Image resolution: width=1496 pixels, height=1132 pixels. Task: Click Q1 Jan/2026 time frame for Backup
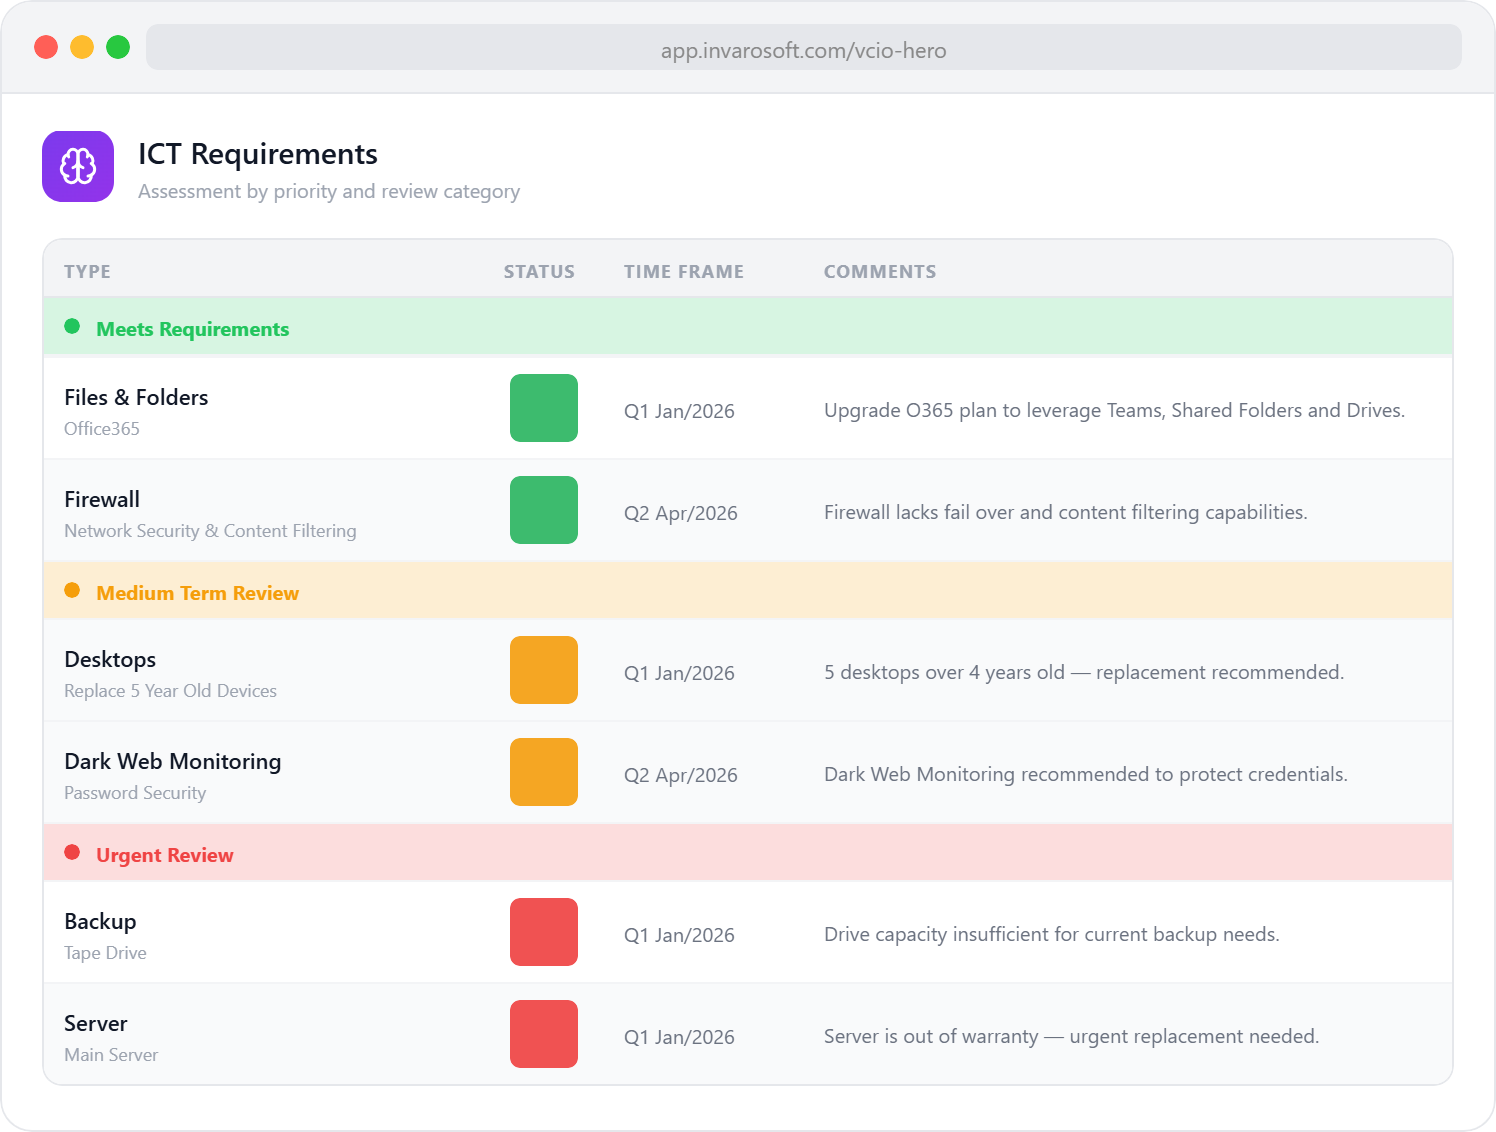pos(679,935)
